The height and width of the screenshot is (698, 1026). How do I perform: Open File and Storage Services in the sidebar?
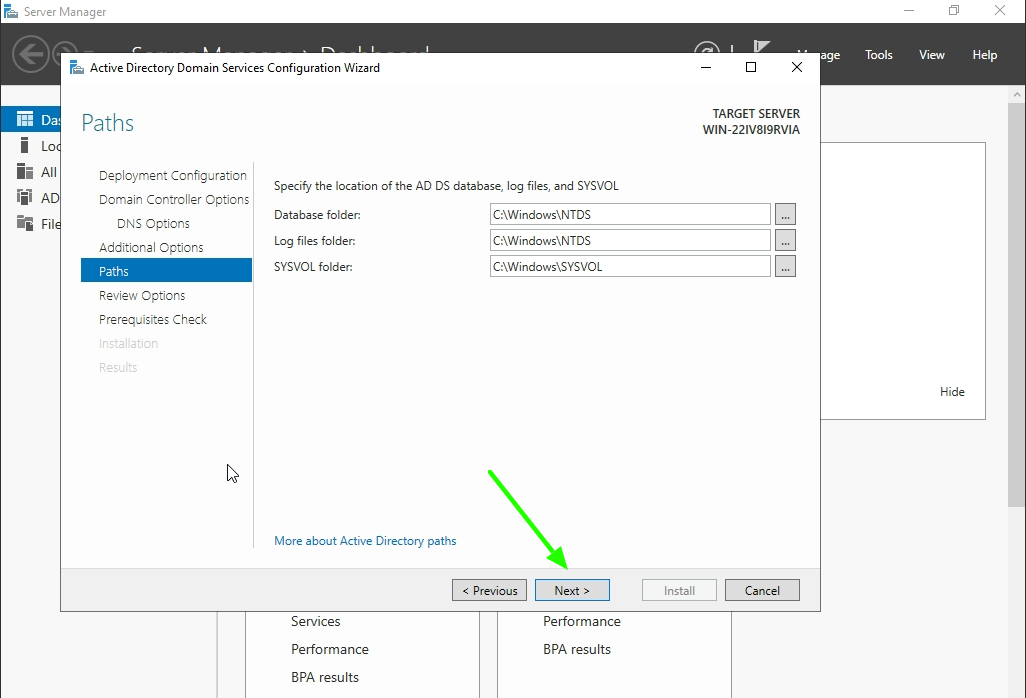pos(40,223)
